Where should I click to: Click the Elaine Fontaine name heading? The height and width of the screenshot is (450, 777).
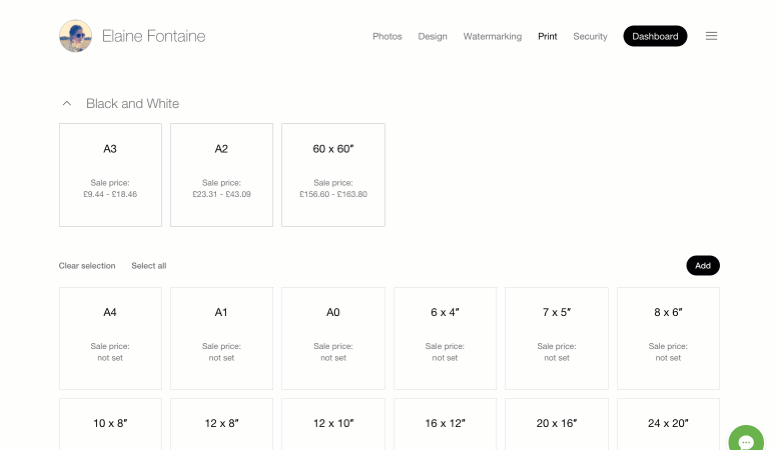pyautogui.click(x=154, y=36)
